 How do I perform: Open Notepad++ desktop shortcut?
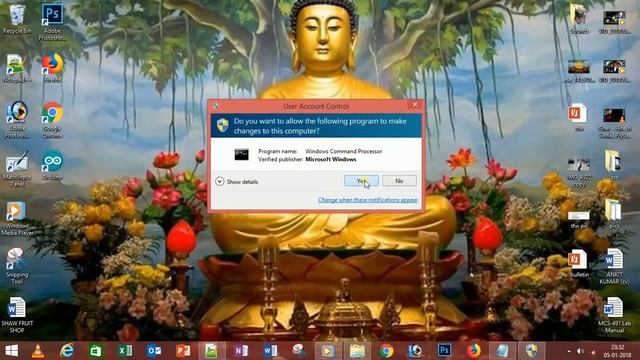pos(17,68)
